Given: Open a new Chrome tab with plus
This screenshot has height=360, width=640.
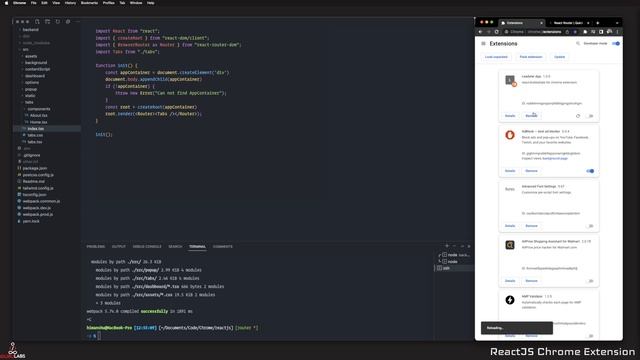Looking at the screenshot, I should click(x=598, y=23).
